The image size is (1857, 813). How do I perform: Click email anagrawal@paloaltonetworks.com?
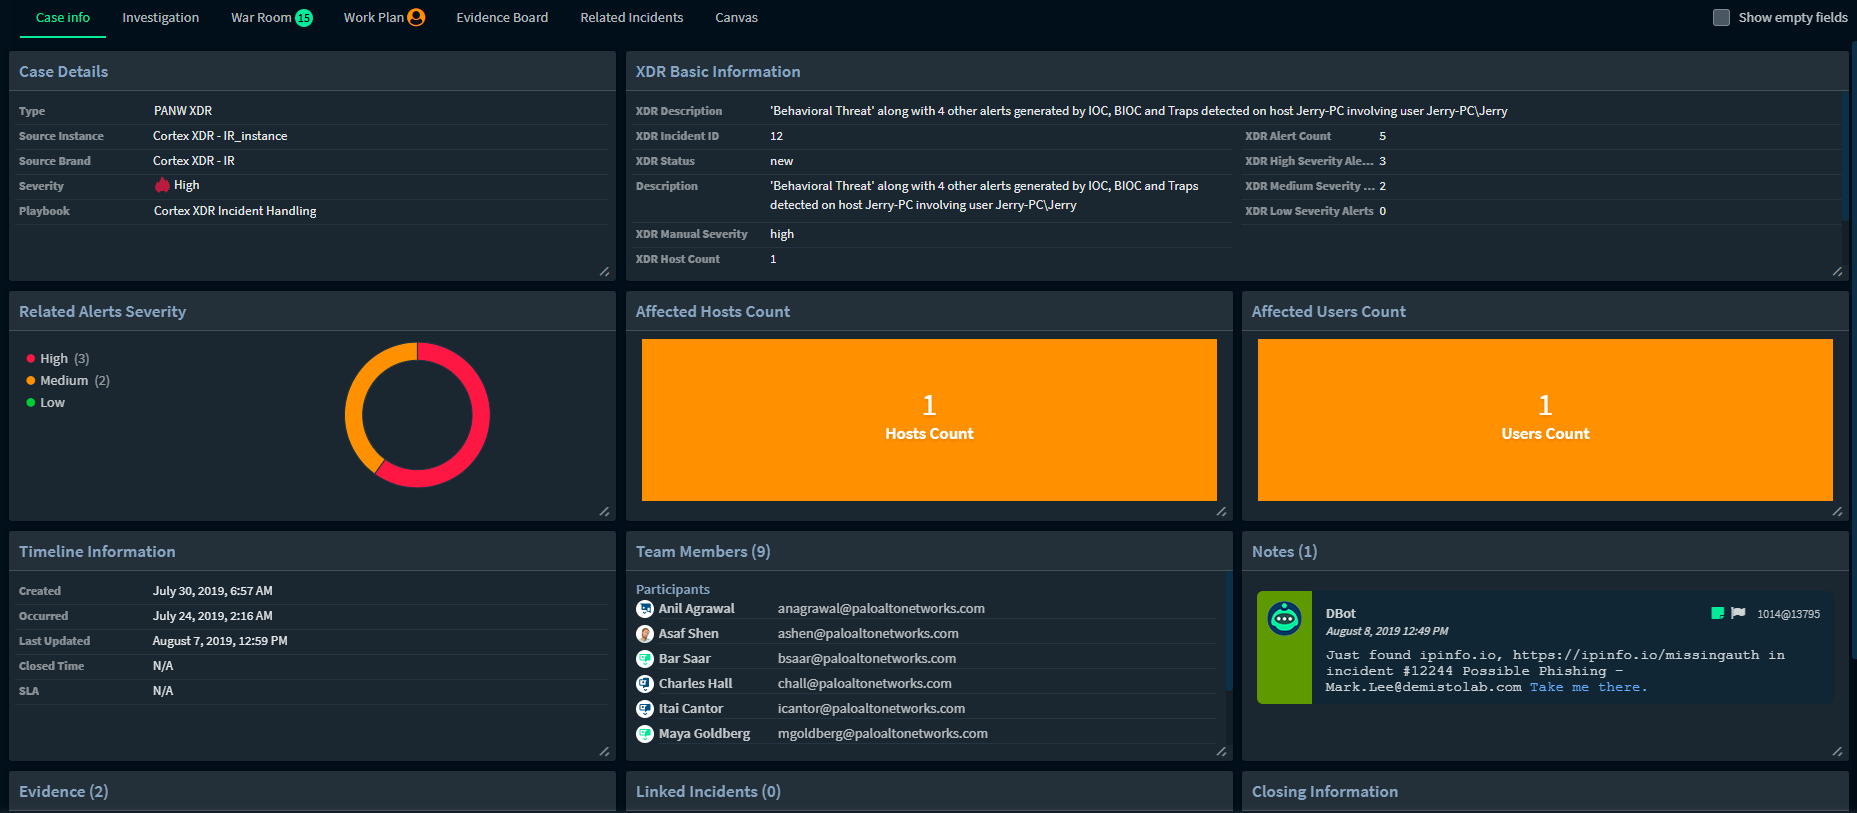coord(881,608)
